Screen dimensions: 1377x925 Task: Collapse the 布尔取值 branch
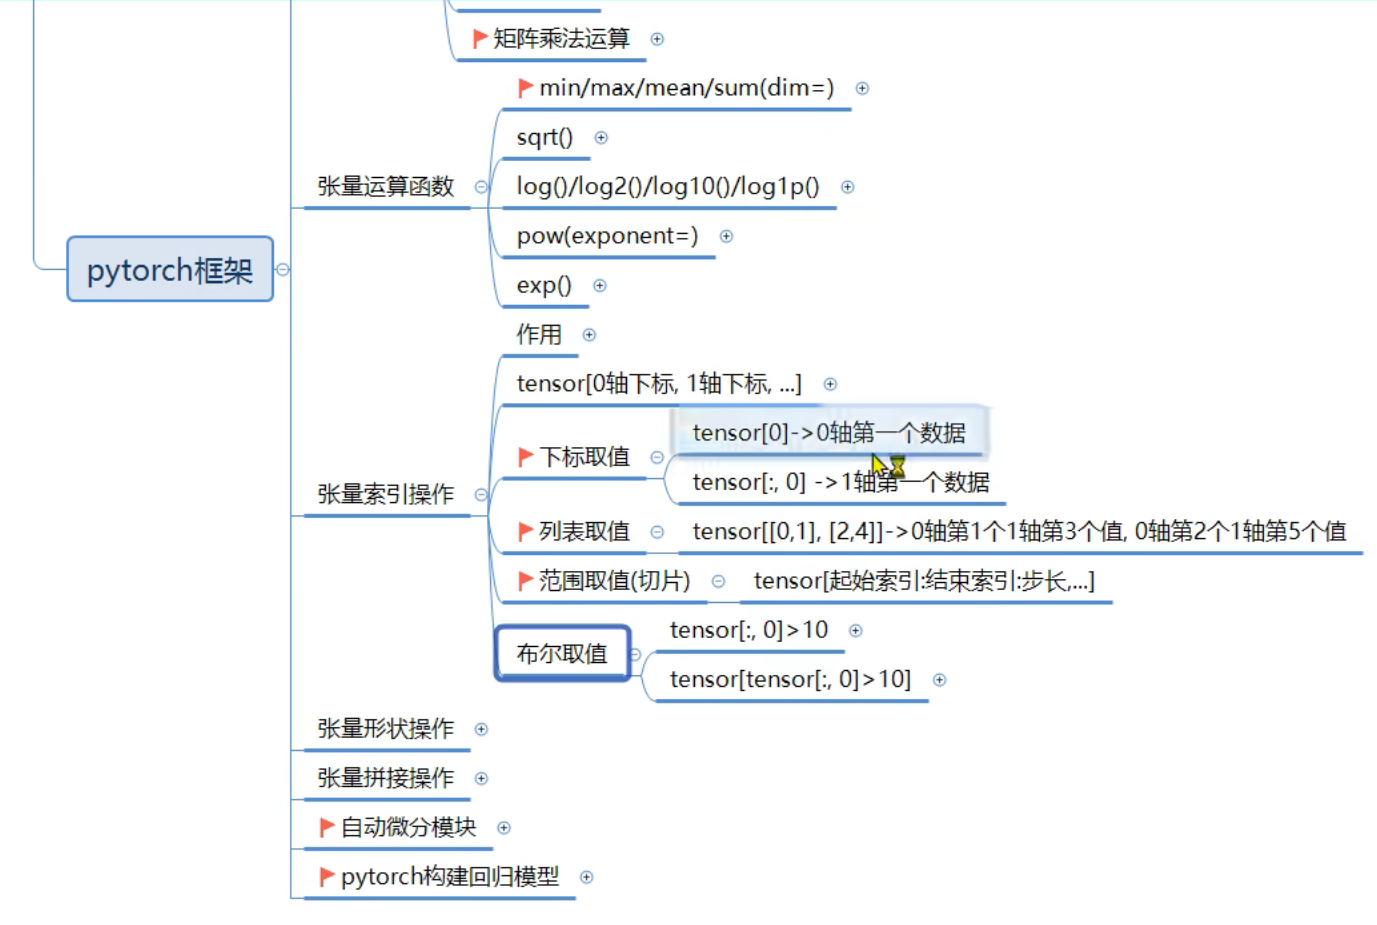pyautogui.click(x=635, y=654)
